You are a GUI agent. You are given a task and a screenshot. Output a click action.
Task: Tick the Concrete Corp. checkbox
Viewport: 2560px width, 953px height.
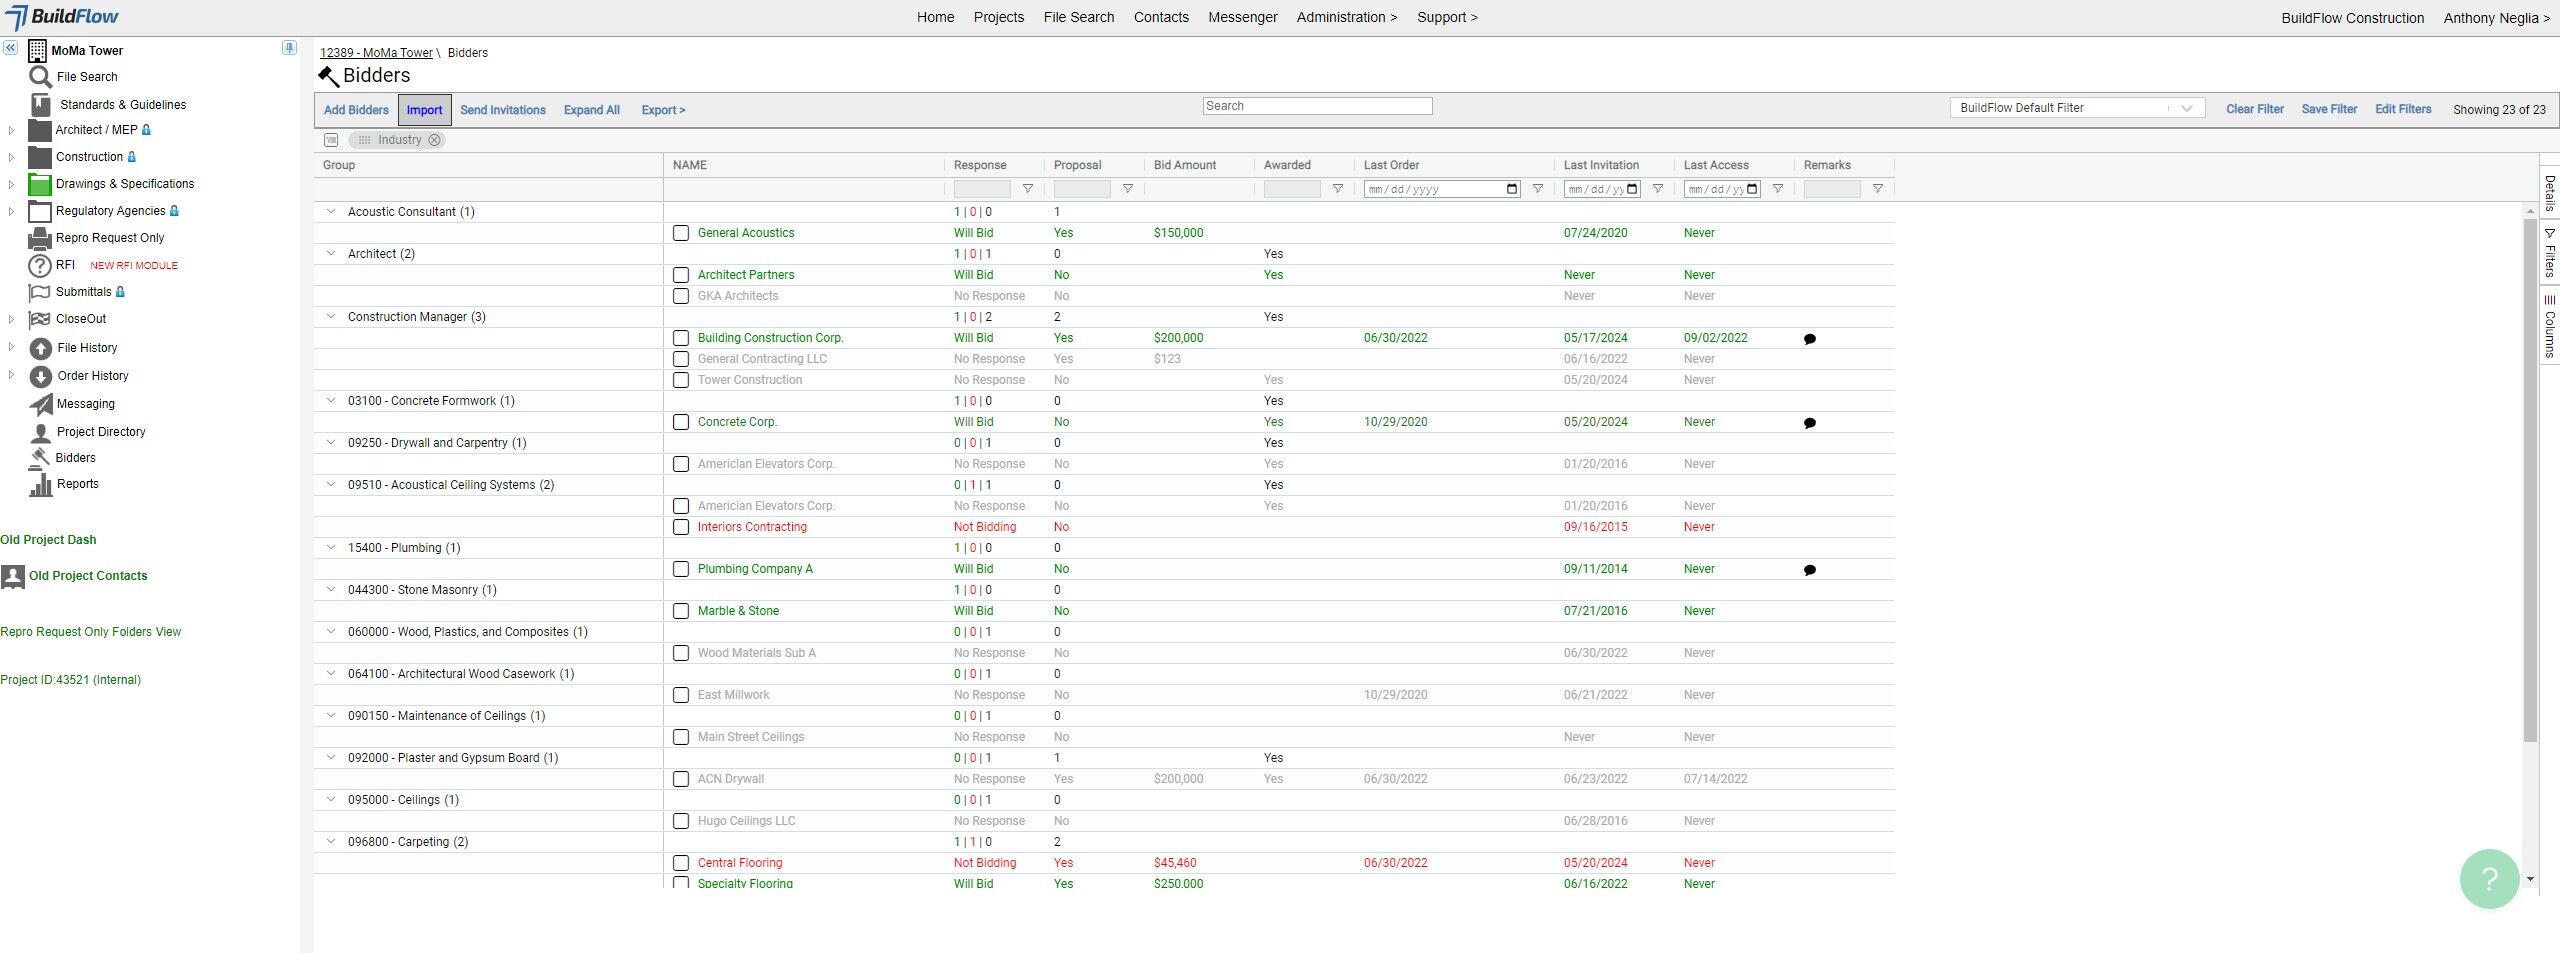click(681, 422)
